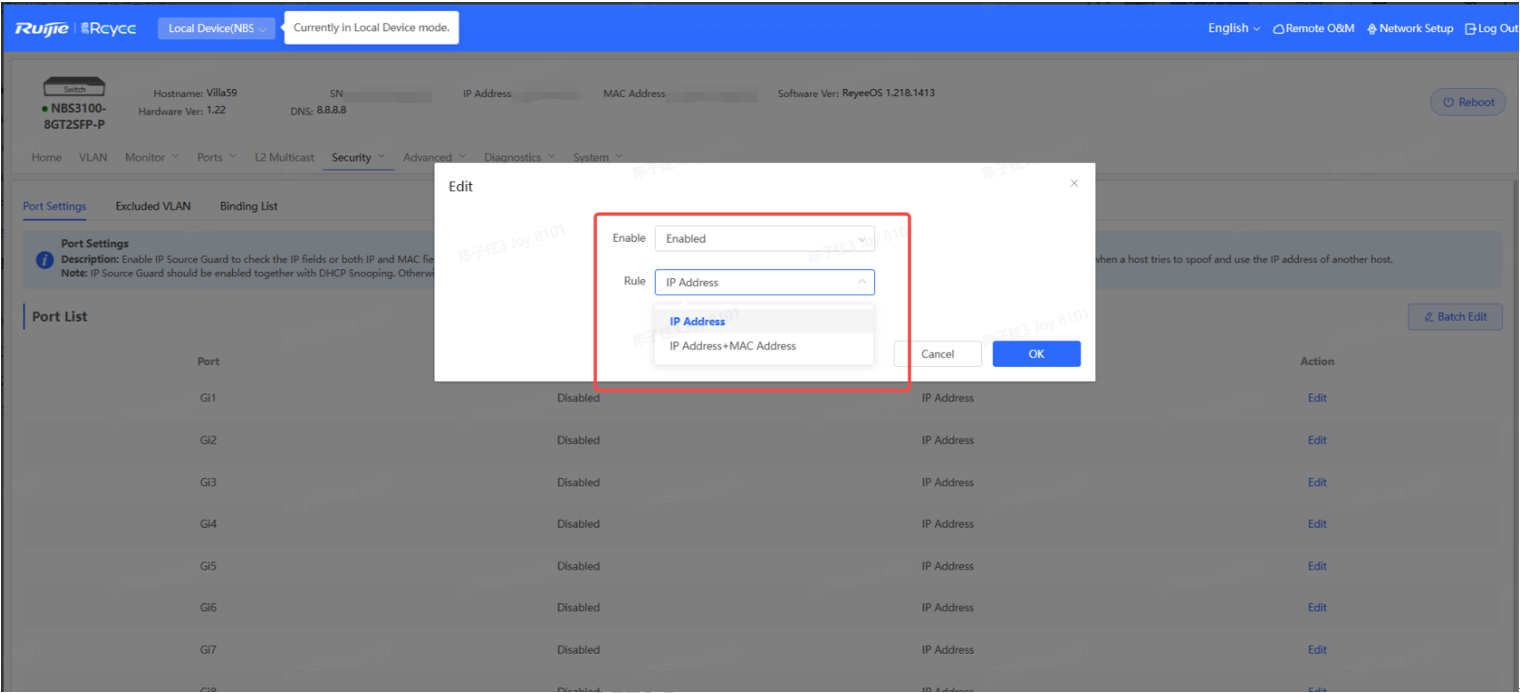Click the Disabled status in the Gi3 row
This screenshot has width=1520, height=693.
click(578, 482)
